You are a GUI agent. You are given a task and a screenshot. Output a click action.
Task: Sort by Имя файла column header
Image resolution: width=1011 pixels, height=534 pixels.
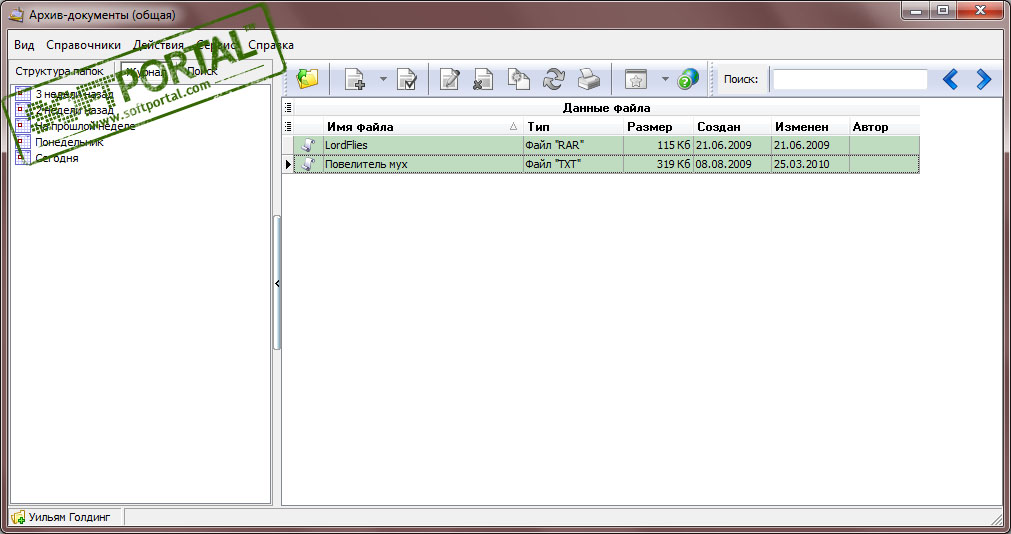pos(422,127)
